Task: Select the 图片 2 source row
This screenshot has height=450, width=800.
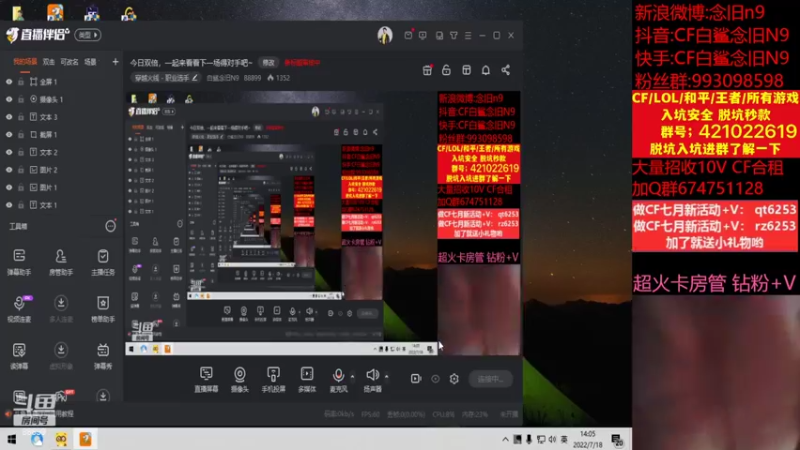Action: pos(61,170)
